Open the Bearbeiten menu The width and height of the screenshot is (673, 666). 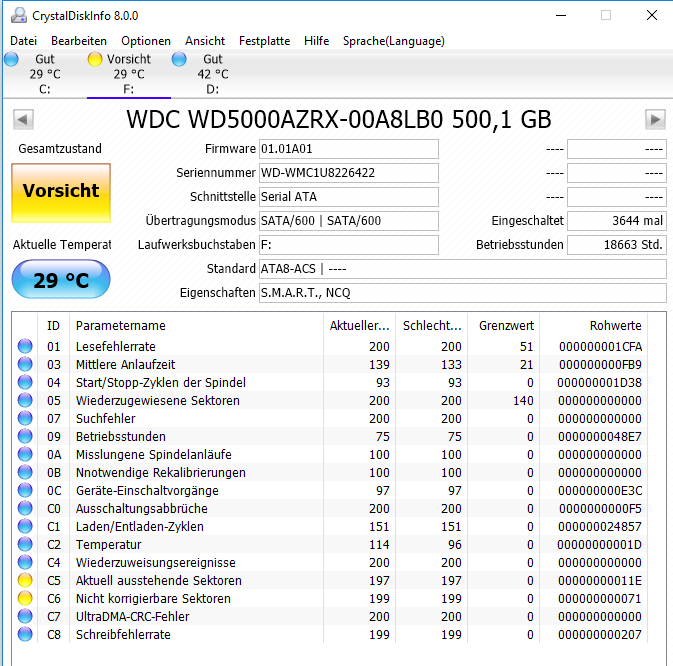[x=79, y=41]
